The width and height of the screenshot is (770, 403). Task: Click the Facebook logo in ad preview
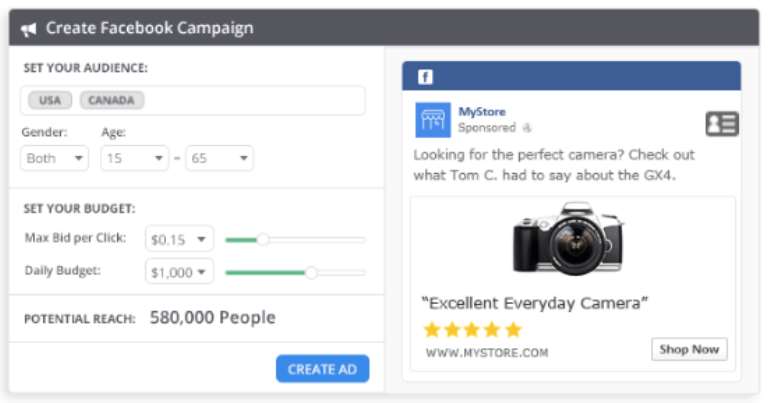pyautogui.click(x=425, y=77)
